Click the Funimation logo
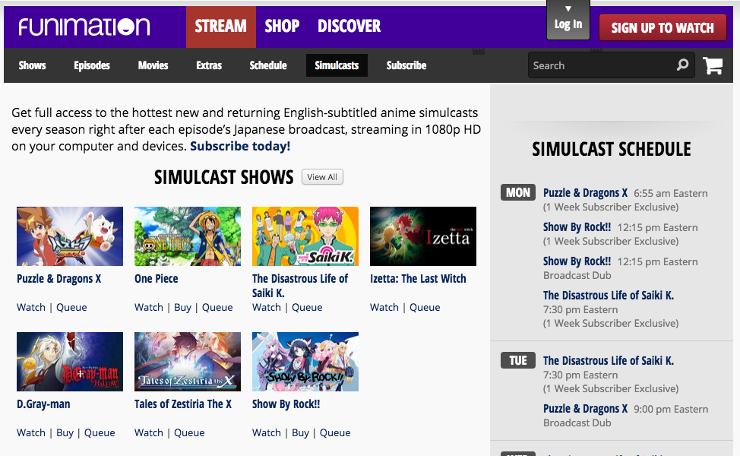Image resolution: width=740 pixels, height=456 pixels. pyautogui.click(x=84, y=27)
